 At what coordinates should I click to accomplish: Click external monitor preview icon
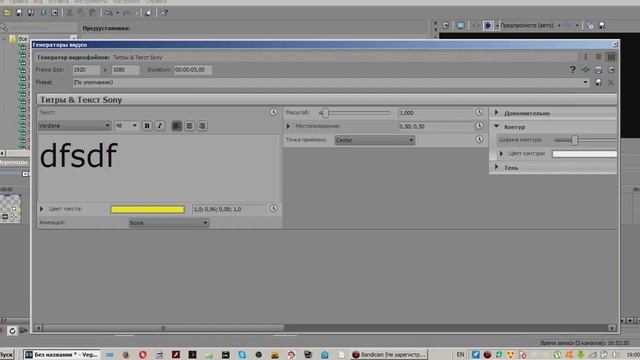[x=460, y=25]
